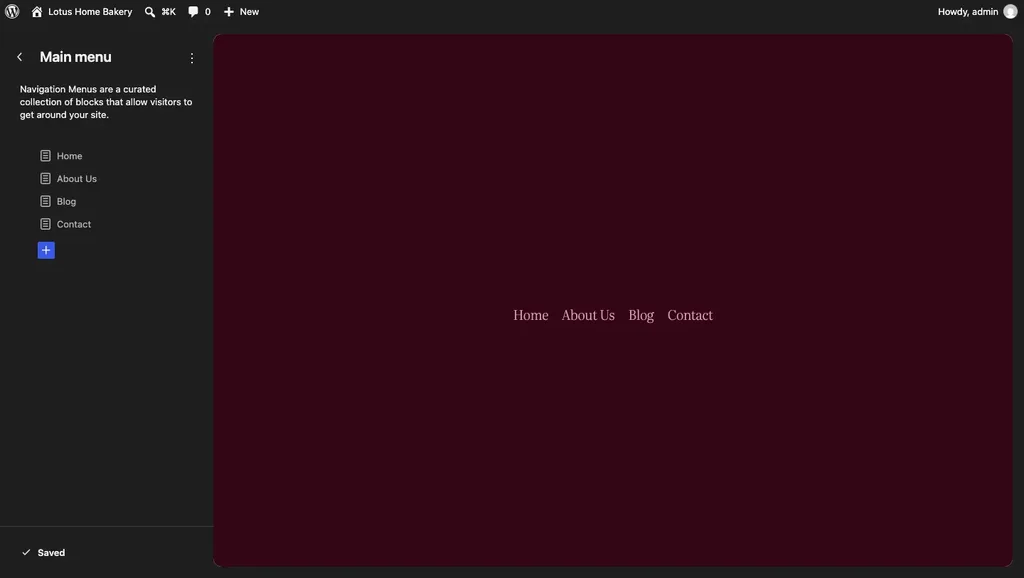Select the About Us item in sidebar list
1024x578 pixels.
(76, 179)
